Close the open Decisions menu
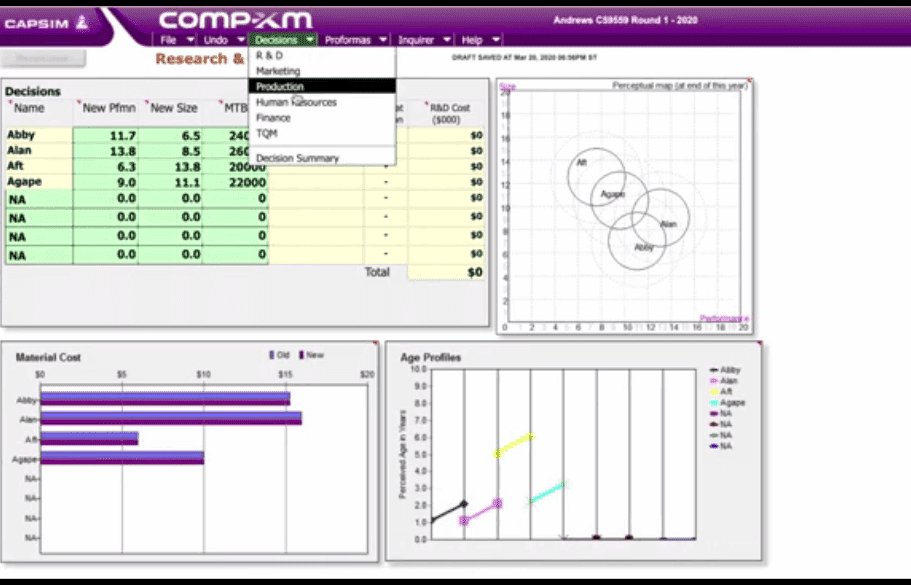 [276, 40]
